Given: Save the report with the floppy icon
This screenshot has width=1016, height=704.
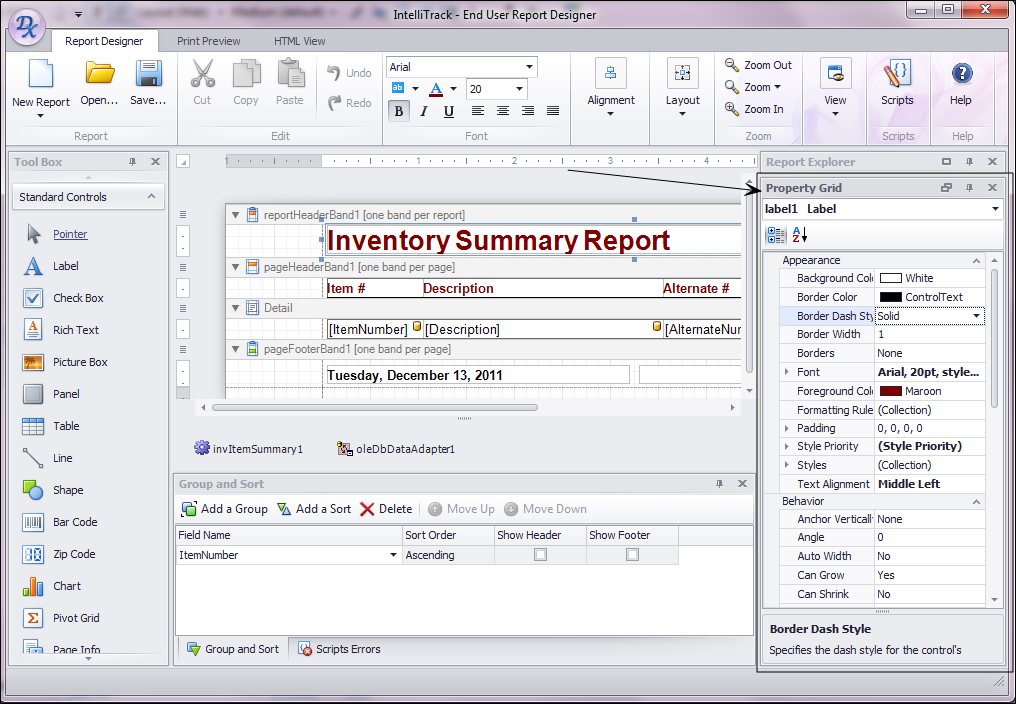Looking at the screenshot, I should 148,73.
